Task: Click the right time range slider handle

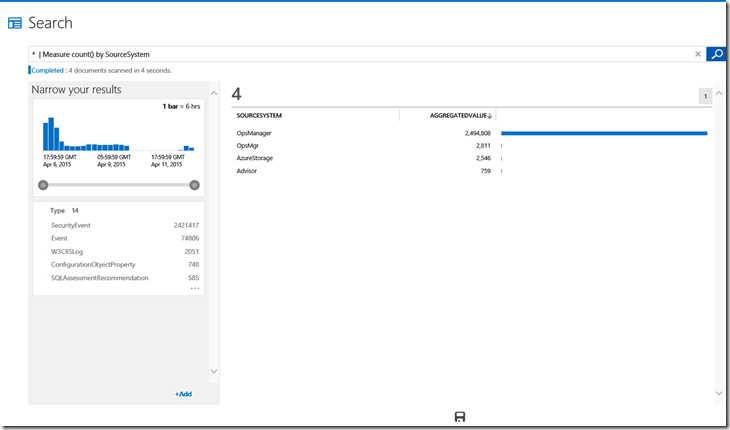Action: click(x=194, y=185)
